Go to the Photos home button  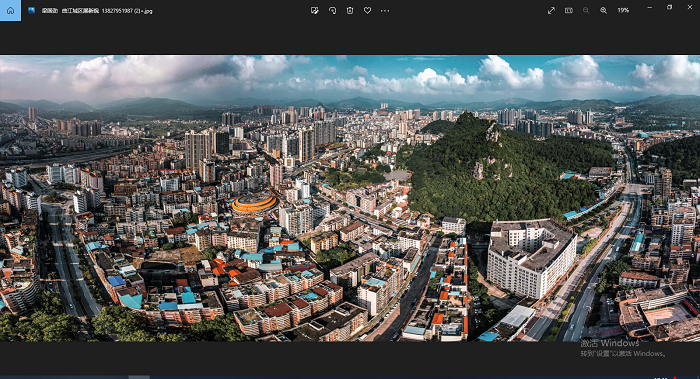[x=10, y=10]
